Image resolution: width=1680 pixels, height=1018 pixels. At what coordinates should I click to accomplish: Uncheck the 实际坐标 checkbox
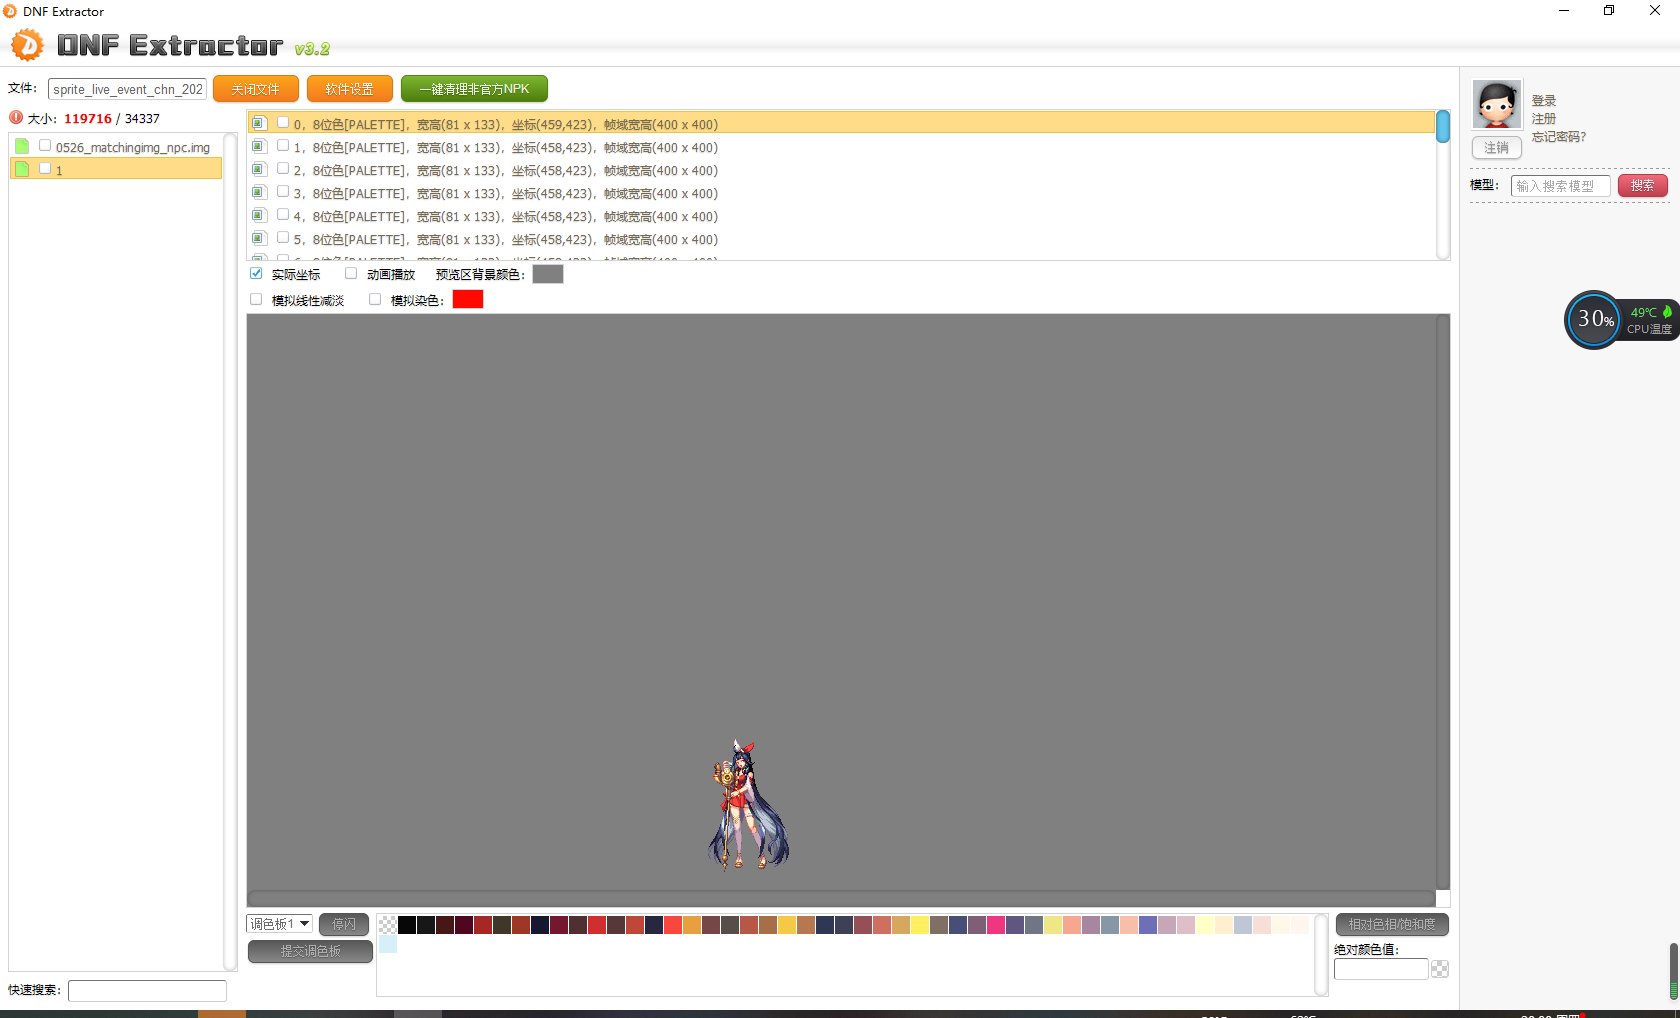[x=256, y=273]
